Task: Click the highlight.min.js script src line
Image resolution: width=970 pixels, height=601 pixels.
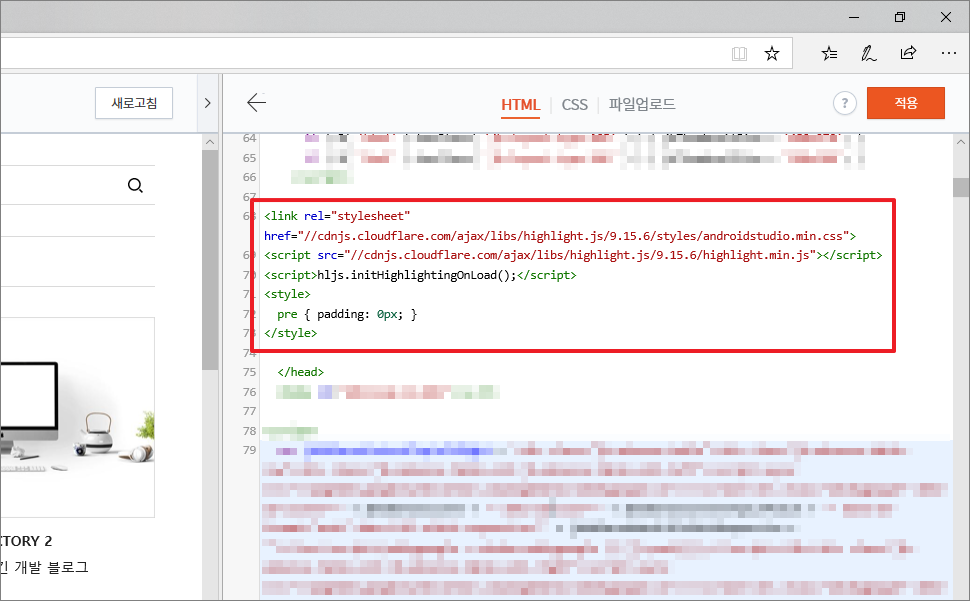Action: [573, 255]
